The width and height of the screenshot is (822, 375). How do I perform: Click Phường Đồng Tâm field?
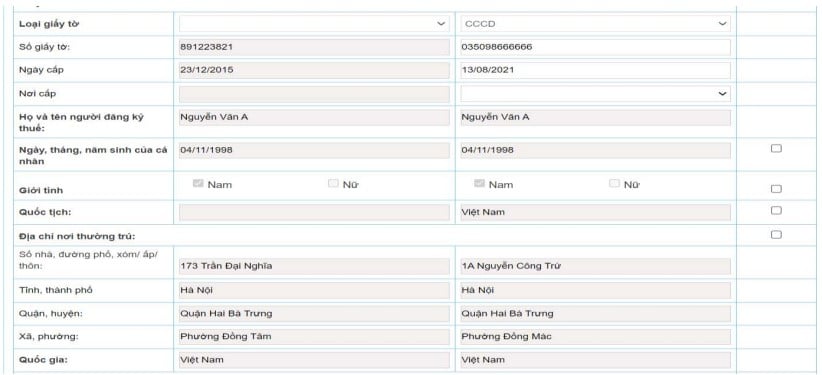[314, 337]
